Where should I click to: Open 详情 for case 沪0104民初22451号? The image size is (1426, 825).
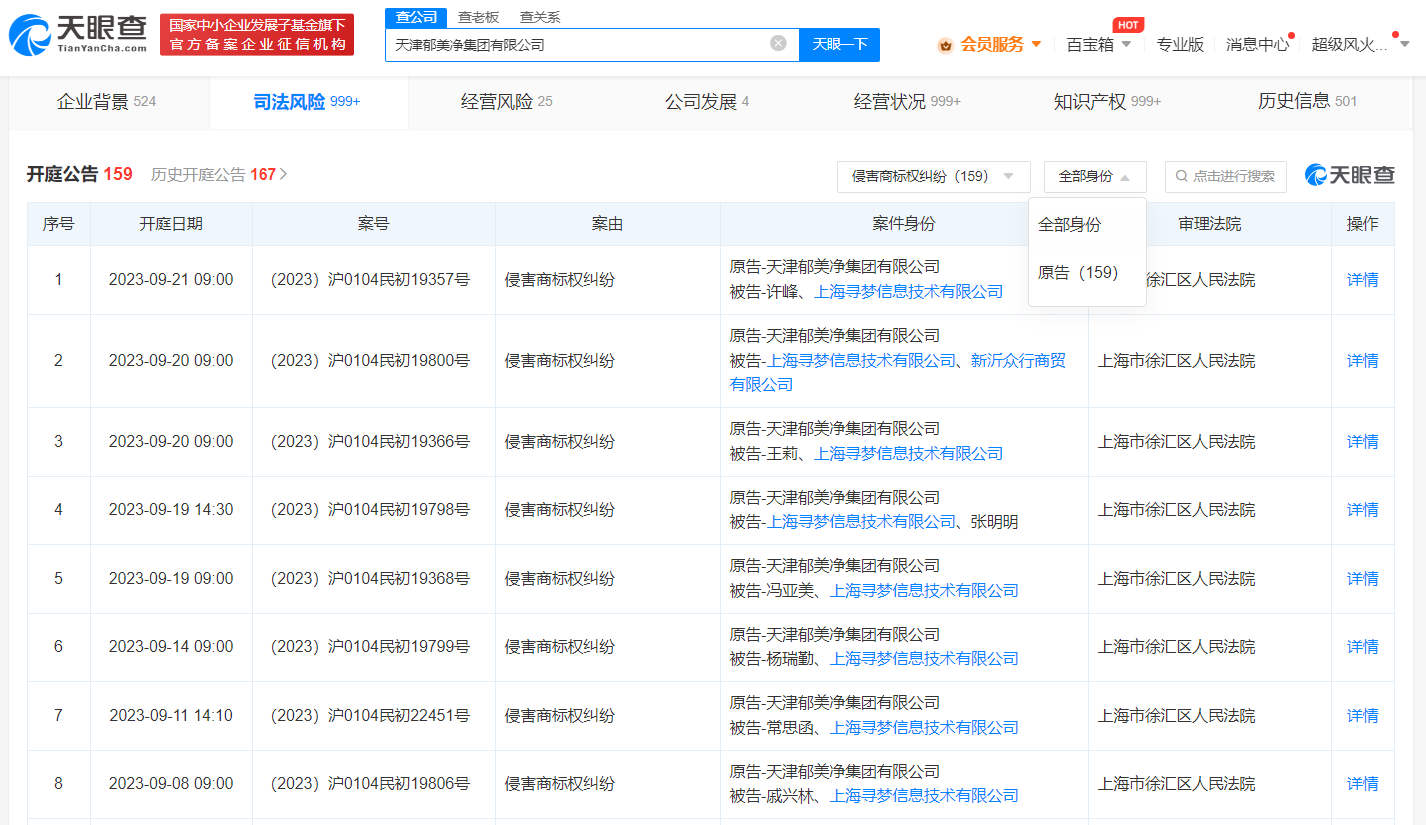pos(1362,715)
